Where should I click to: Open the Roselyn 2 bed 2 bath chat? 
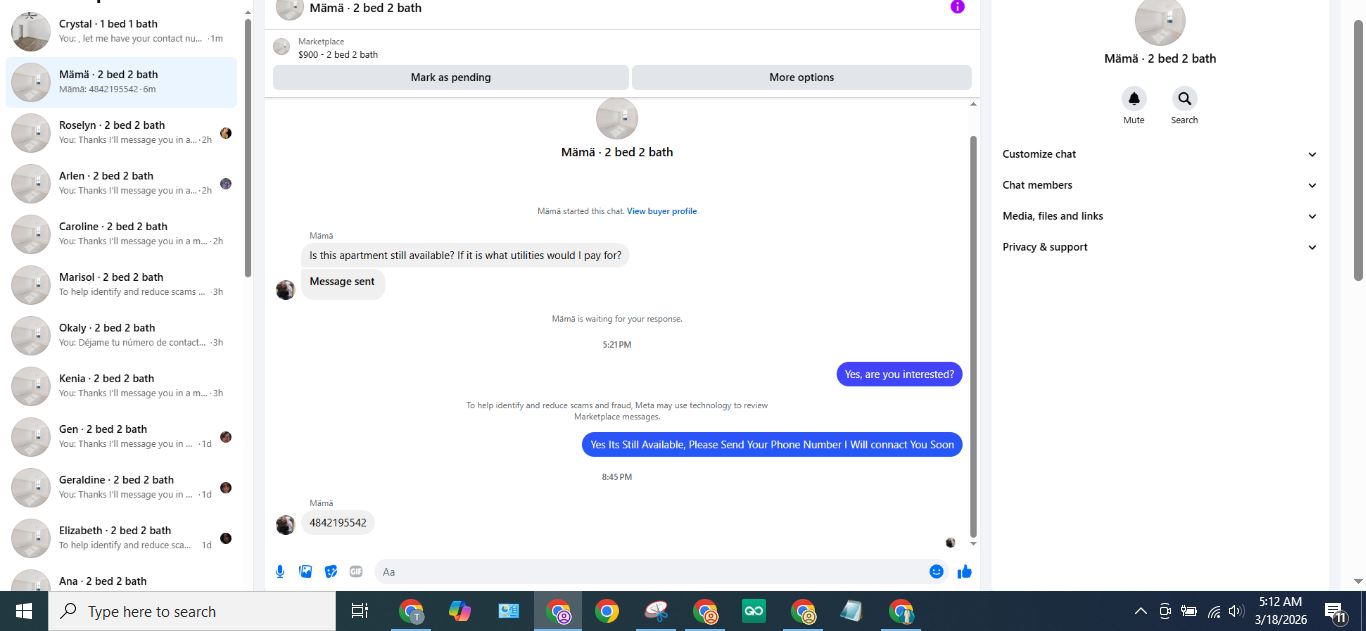(x=122, y=133)
